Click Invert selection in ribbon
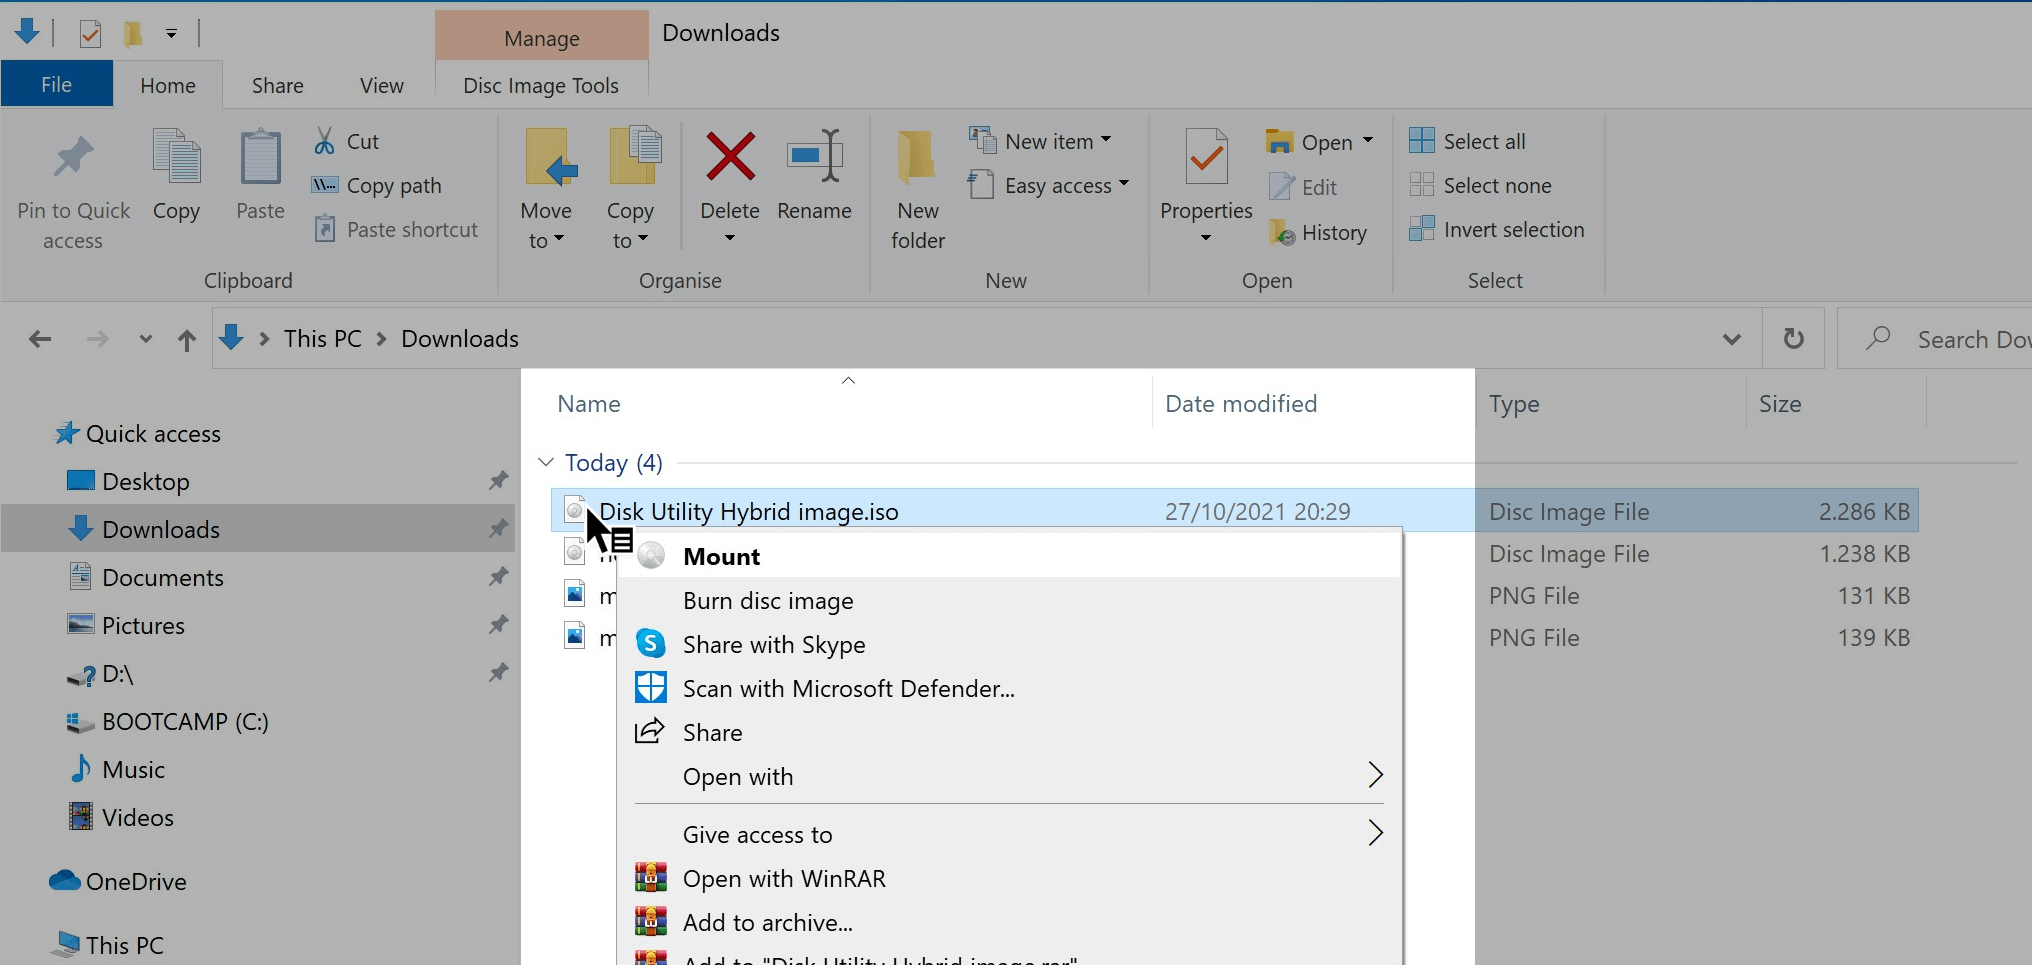Screen dimensions: 2032x965 coord(1497,229)
